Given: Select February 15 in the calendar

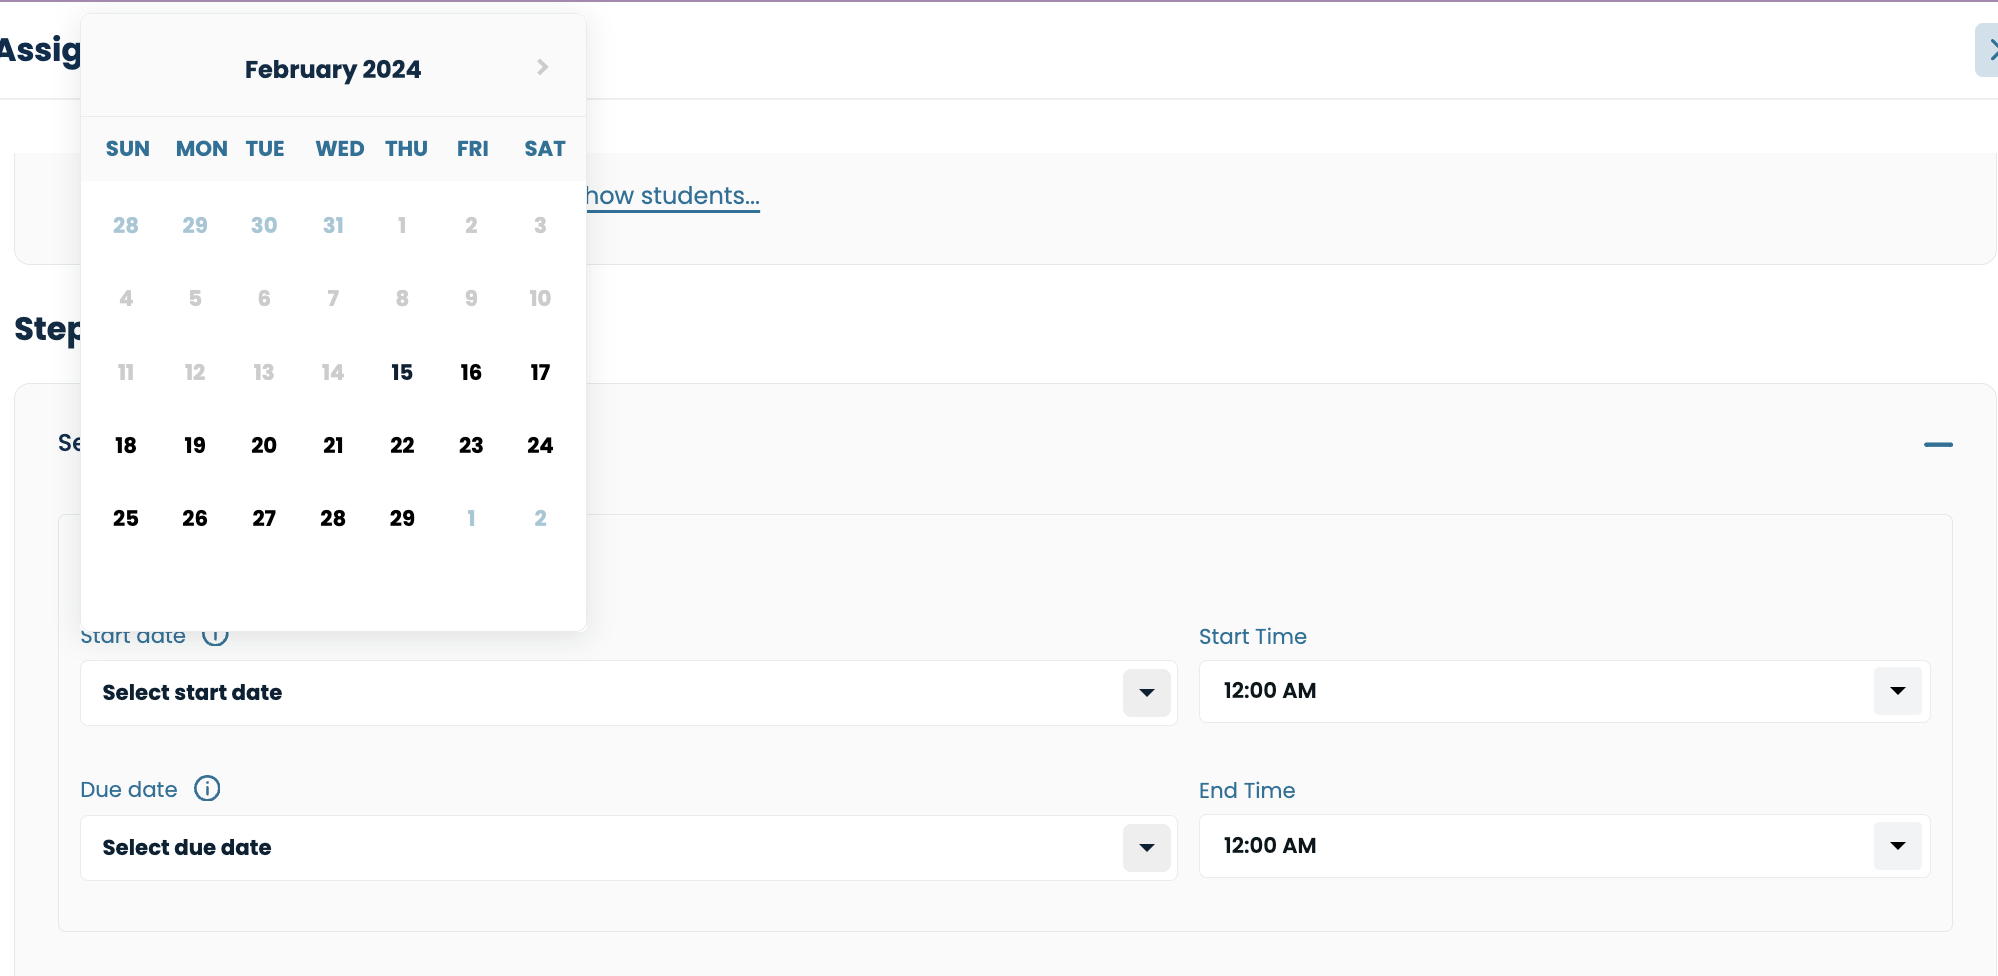Looking at the screenshot, I should coord(402,372).
